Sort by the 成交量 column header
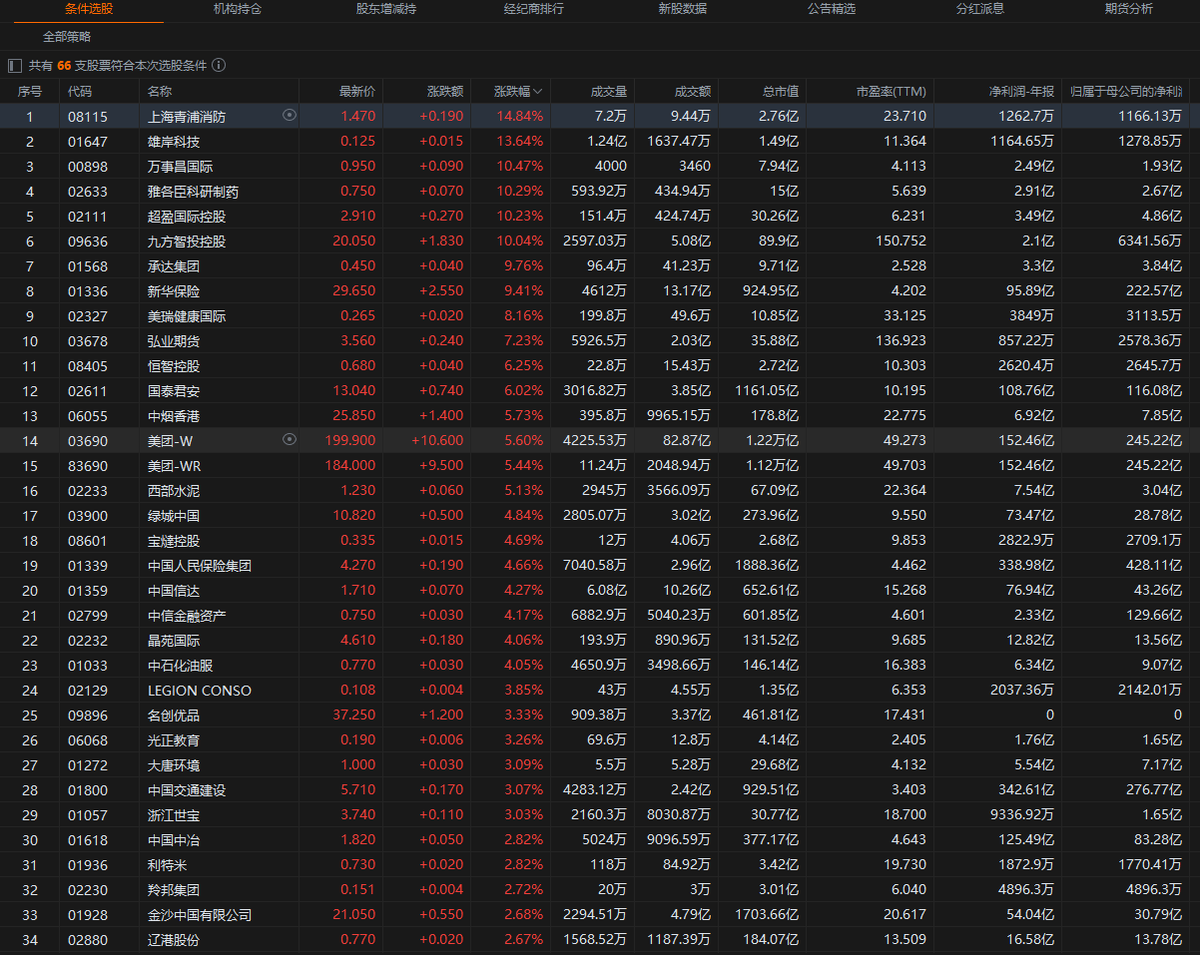Image resolution: width=1200 pixels, height=955 pixels. click(x=608, y=91)
